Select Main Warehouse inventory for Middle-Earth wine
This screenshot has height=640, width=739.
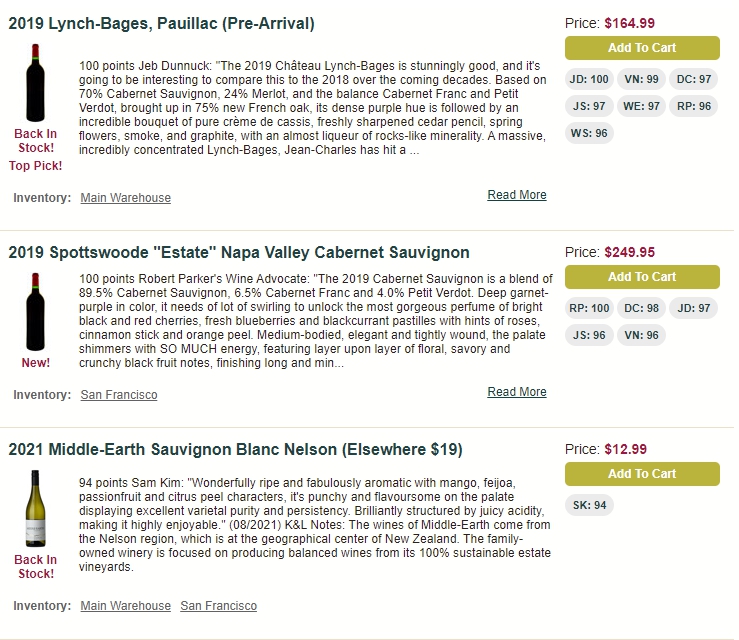click(x=125, y=606)
